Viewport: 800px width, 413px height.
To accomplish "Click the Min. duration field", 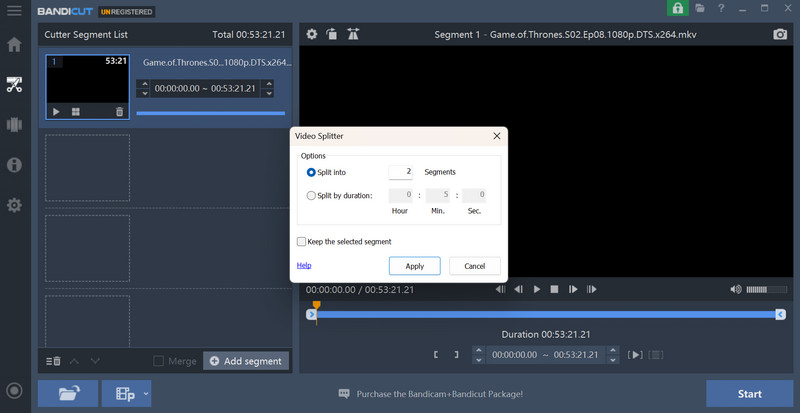I will click(438, 195).
